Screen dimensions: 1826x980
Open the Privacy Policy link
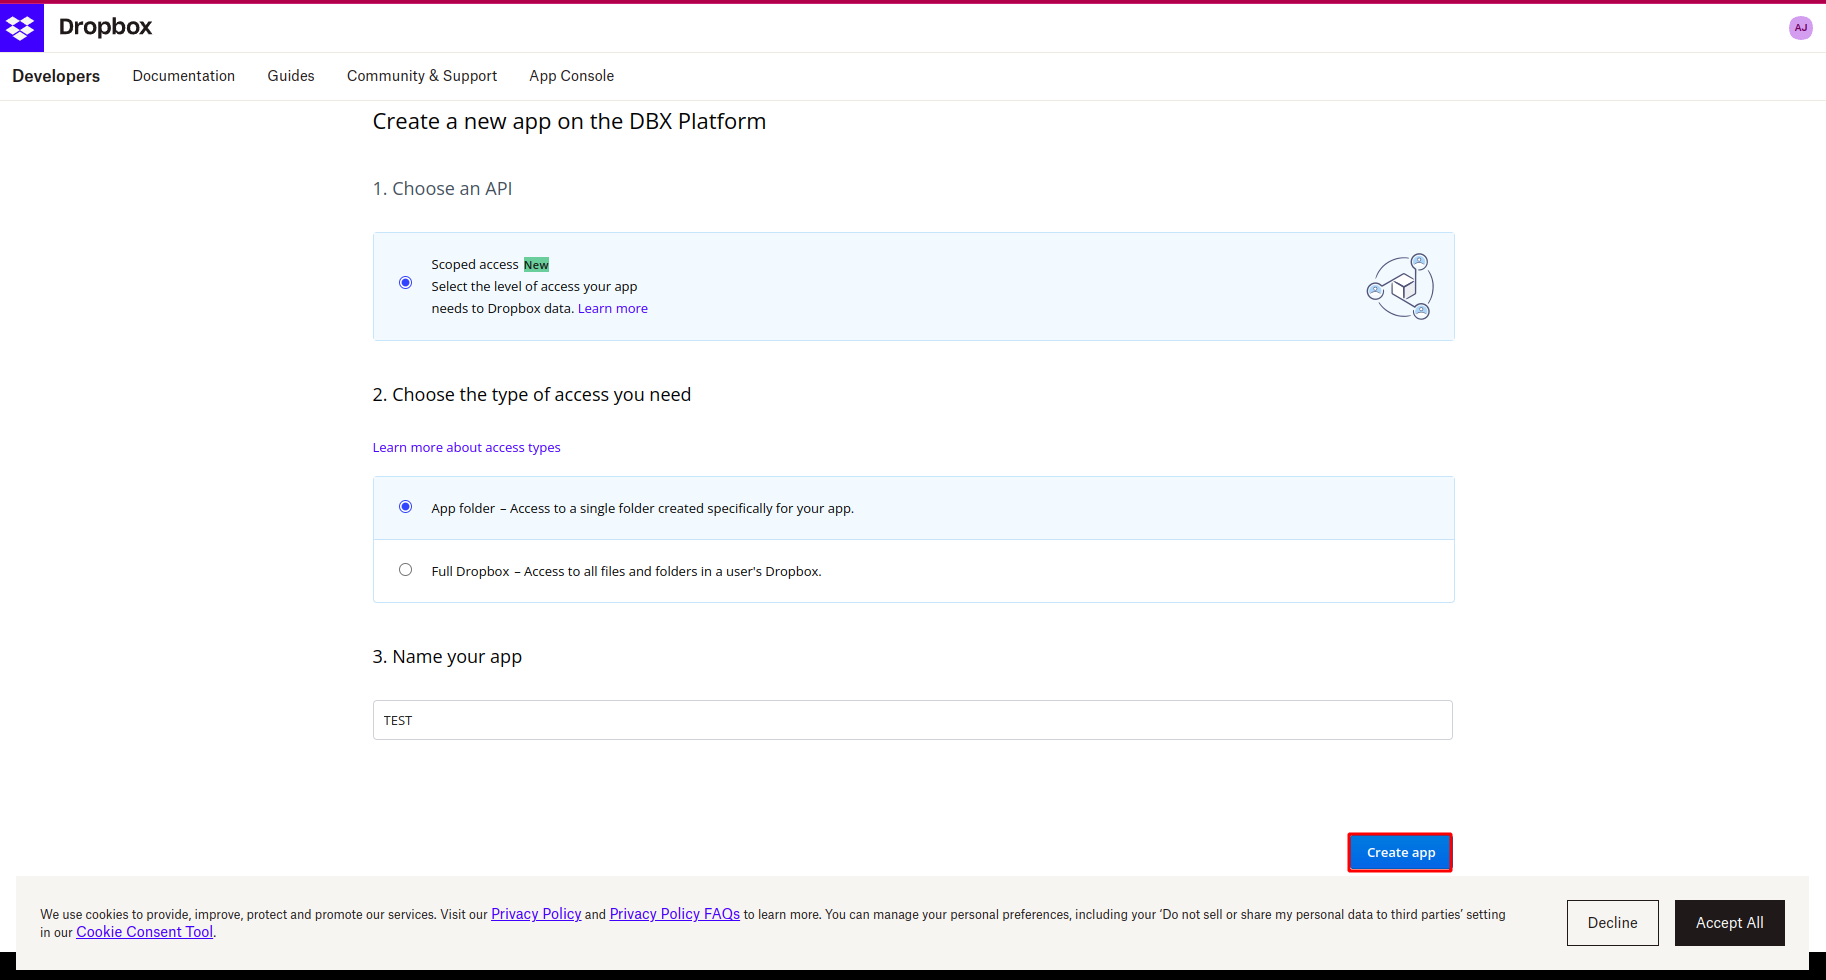pos(536,914)
